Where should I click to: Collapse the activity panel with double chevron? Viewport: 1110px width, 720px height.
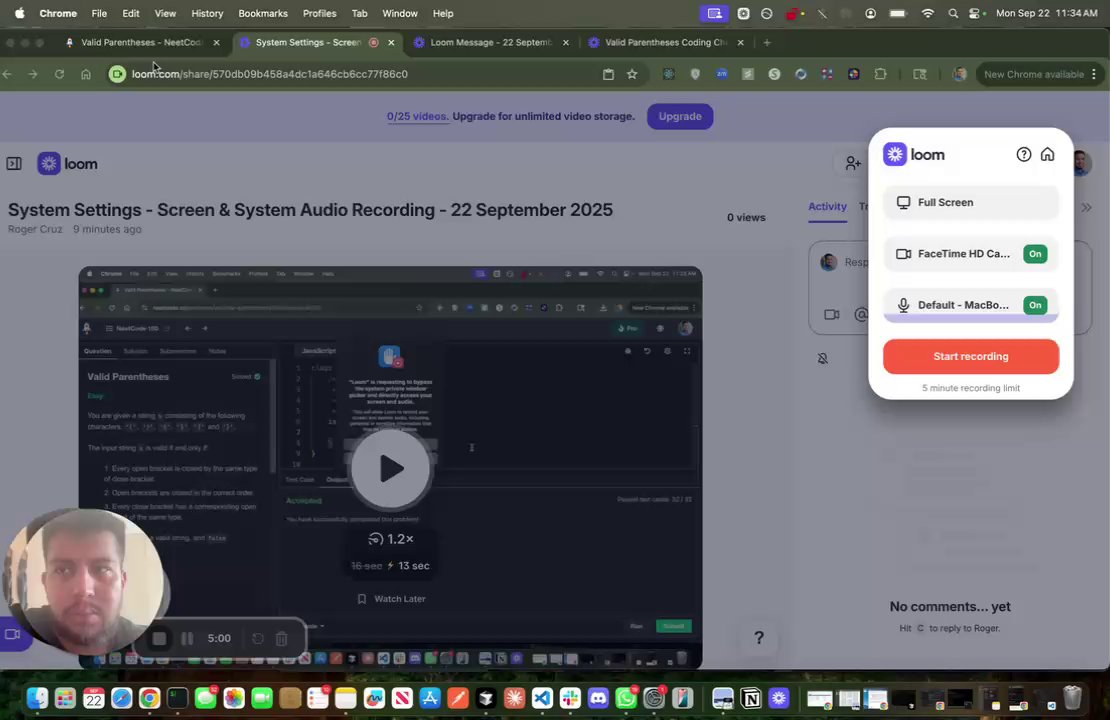pyautogui.click(x=1086, y=207)
